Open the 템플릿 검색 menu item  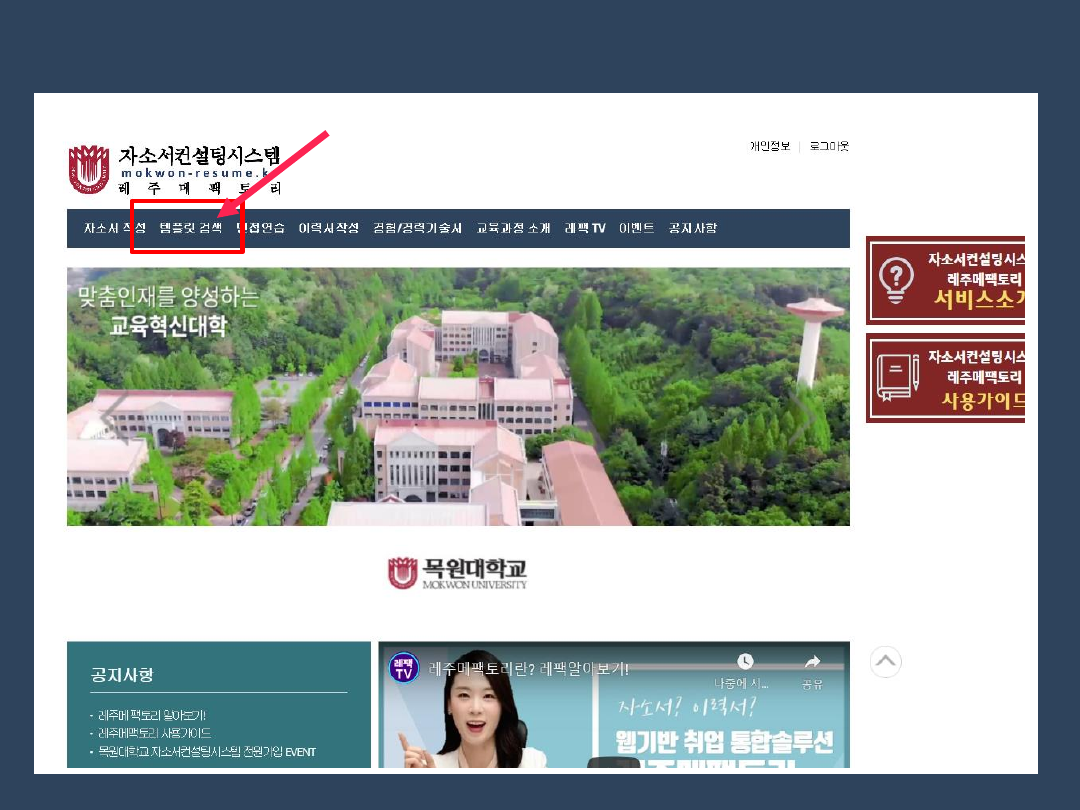point(191,228)
